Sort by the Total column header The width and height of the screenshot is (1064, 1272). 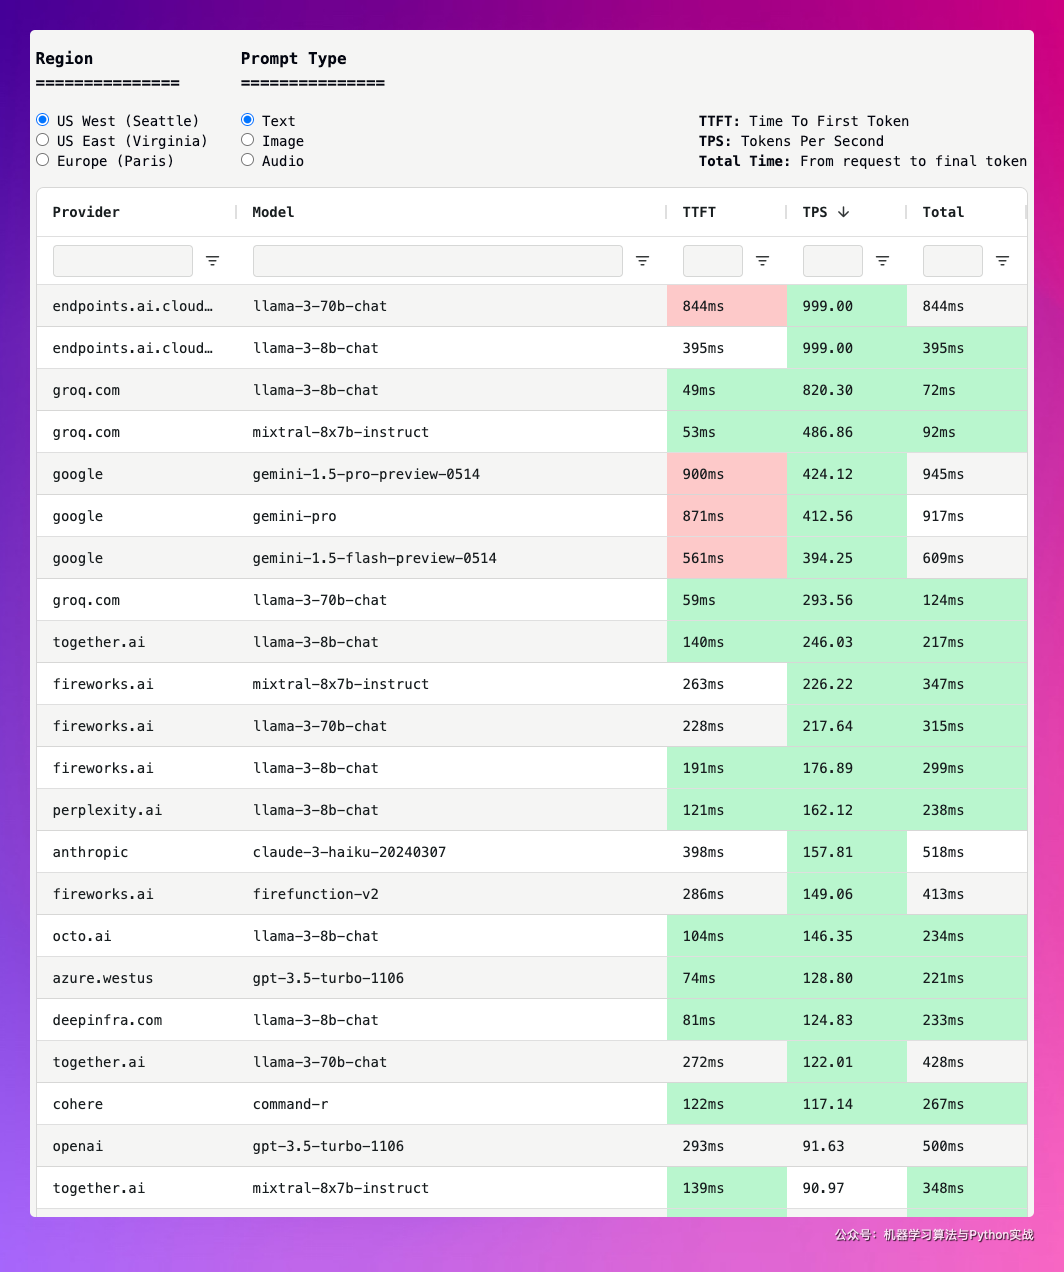tap(943, 212)
